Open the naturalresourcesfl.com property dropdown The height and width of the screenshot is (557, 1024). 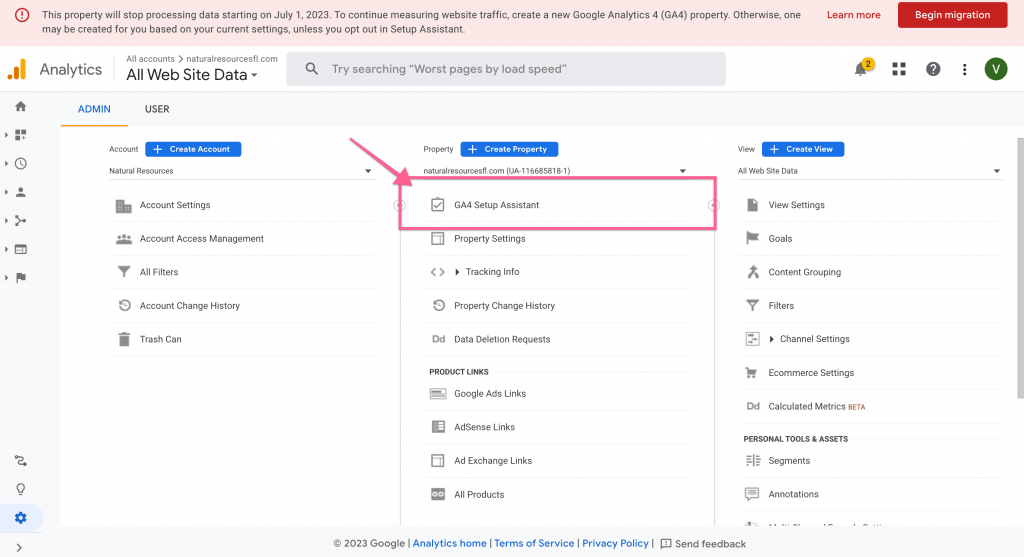point(556,171)
